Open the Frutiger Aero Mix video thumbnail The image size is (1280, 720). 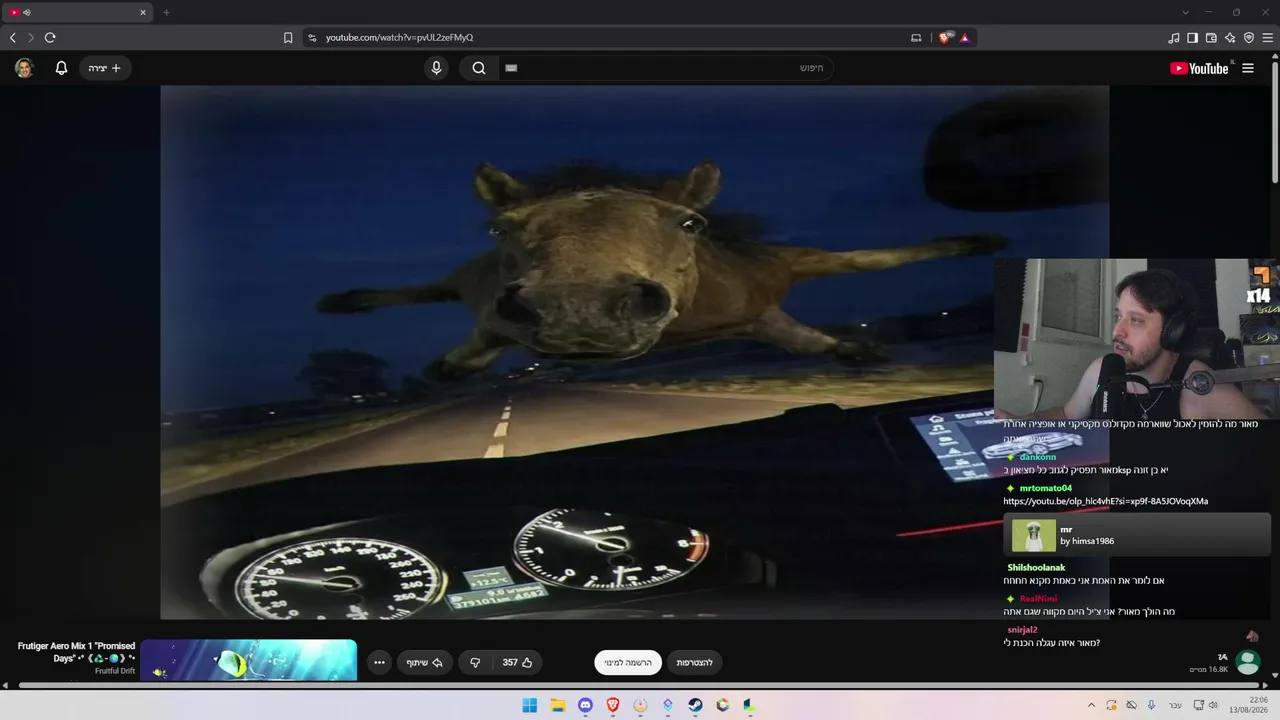[249, 660]
